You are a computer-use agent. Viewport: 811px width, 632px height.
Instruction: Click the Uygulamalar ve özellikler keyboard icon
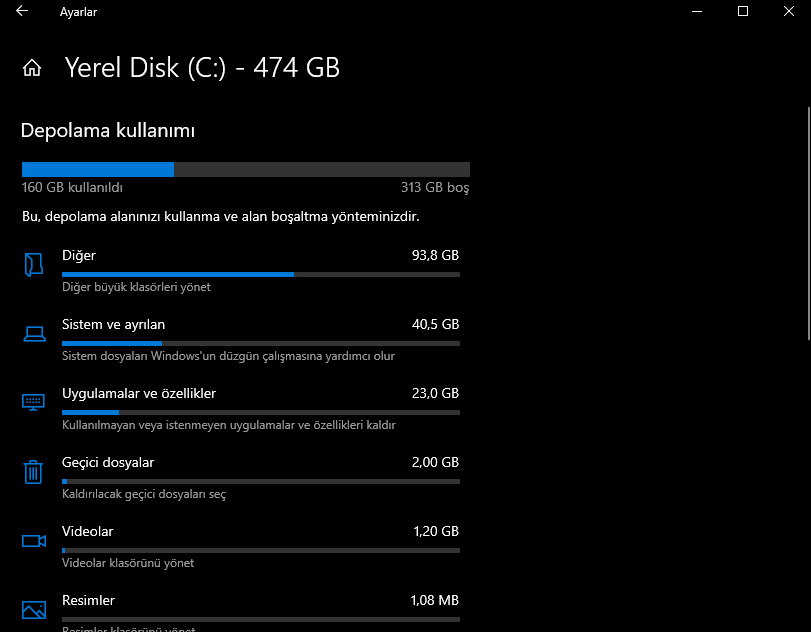tap(34, 402)
